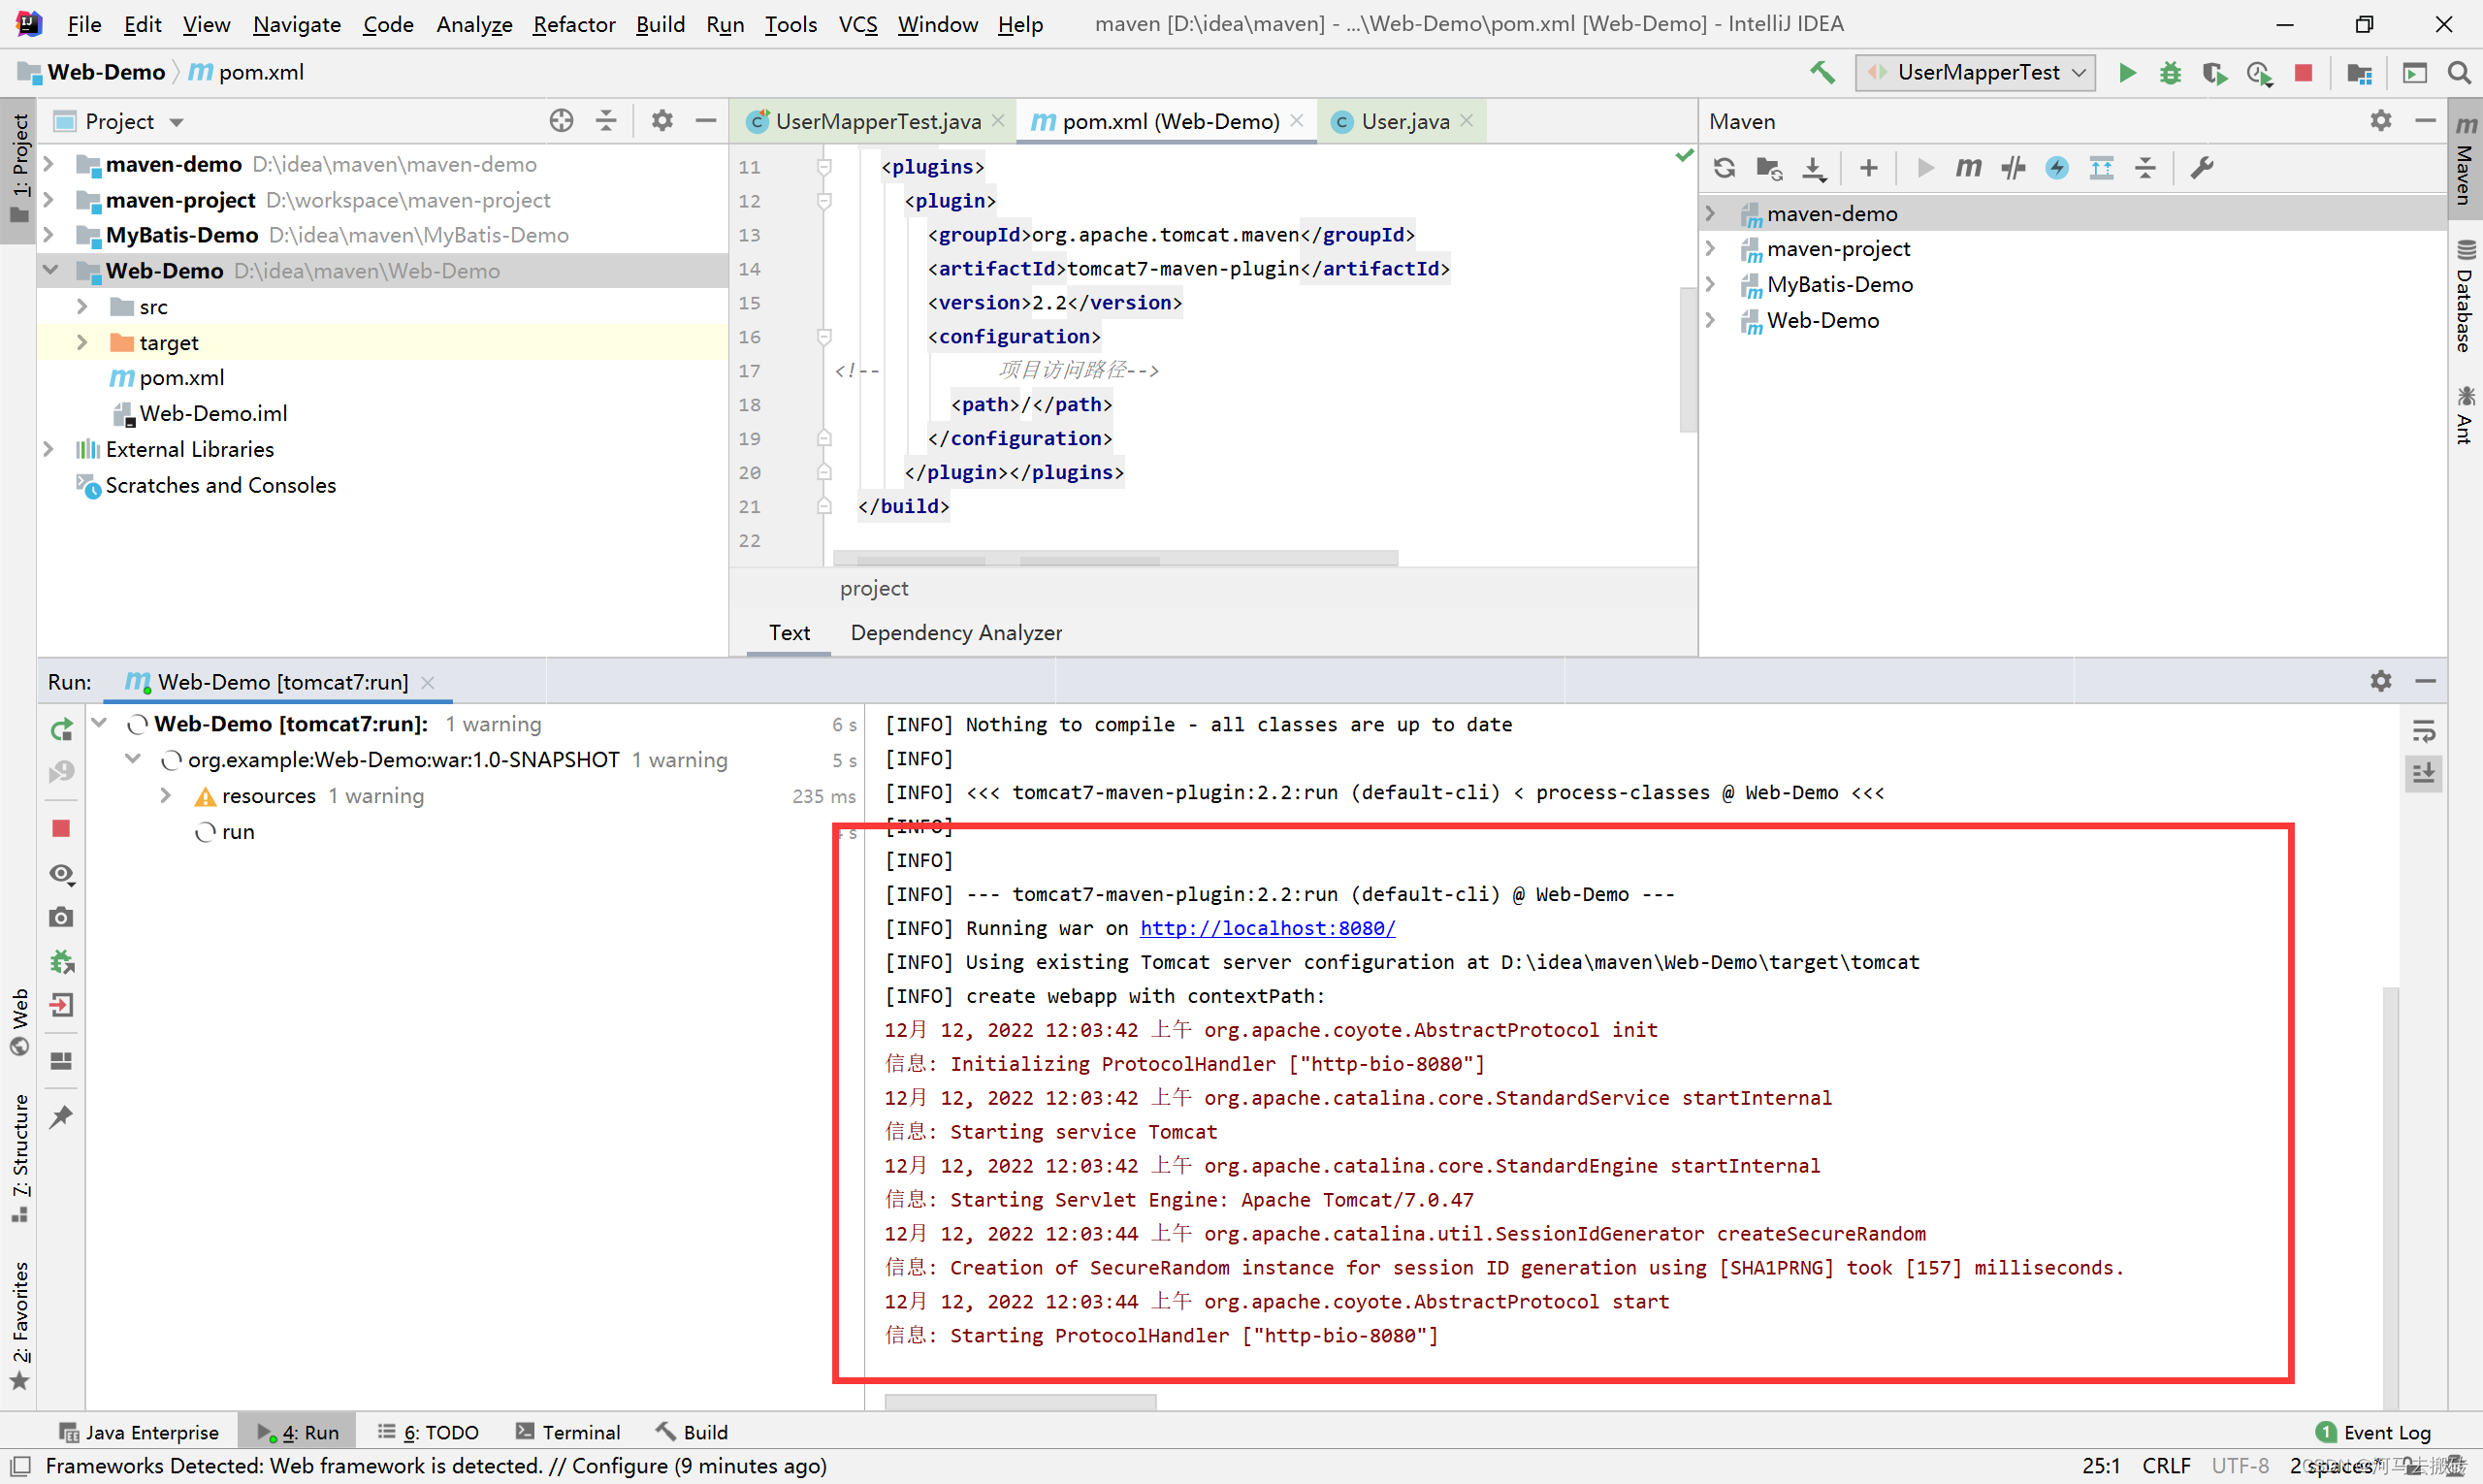The width and height of the screenshot is (2483, 1484).
Task: Stop the running process in Run panel
Action: click(61, 829)
